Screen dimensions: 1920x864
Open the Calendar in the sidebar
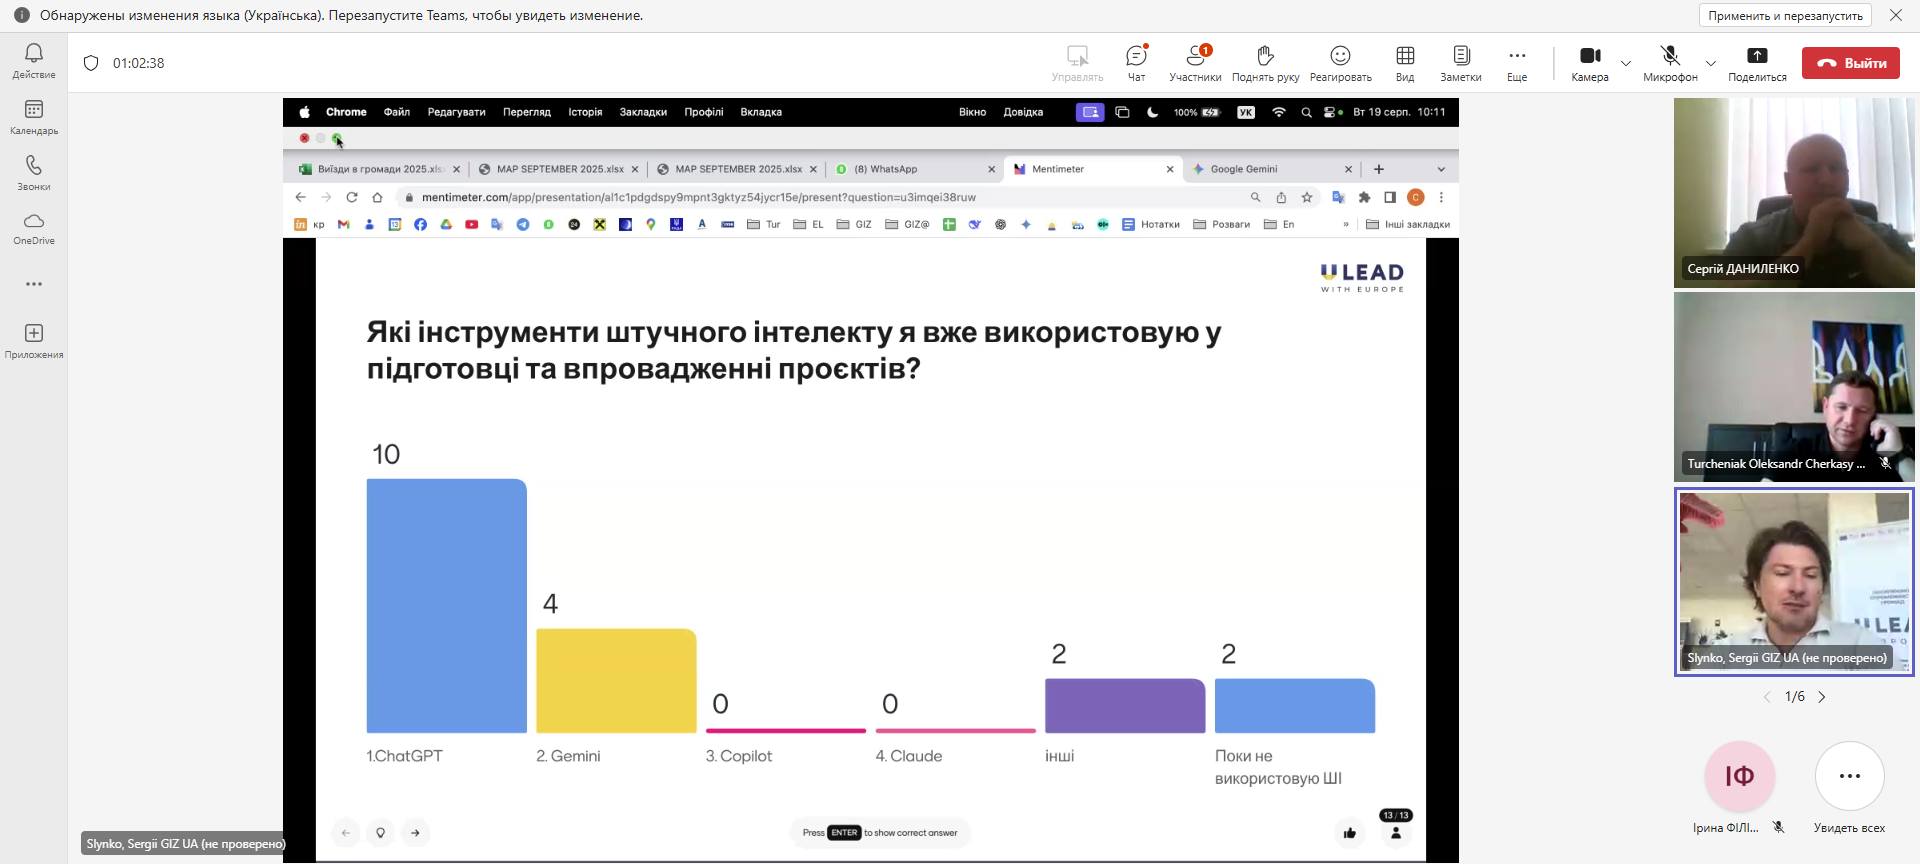pos(34,116)
